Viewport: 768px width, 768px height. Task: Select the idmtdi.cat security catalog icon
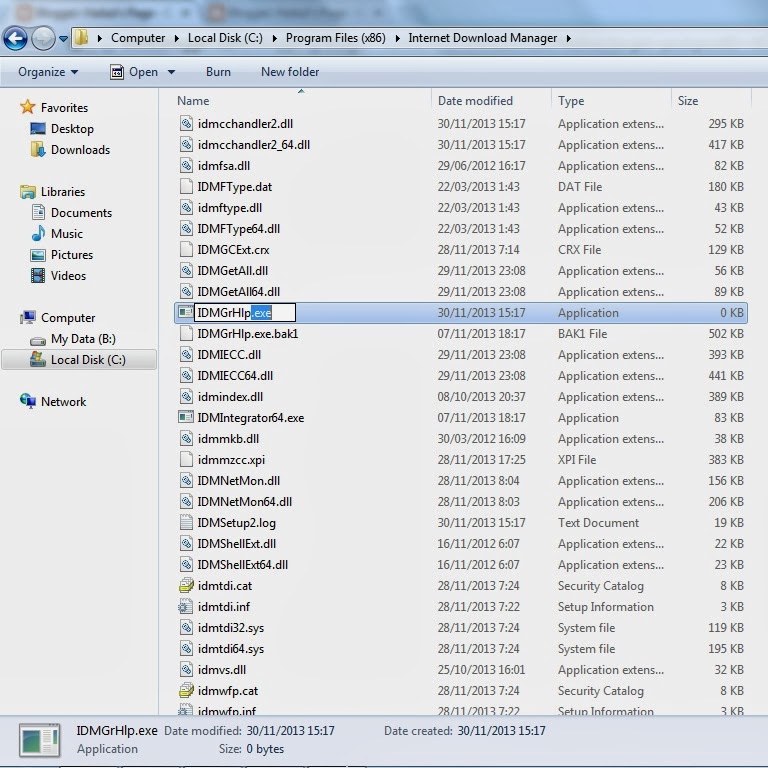click(x=186, y=585)
